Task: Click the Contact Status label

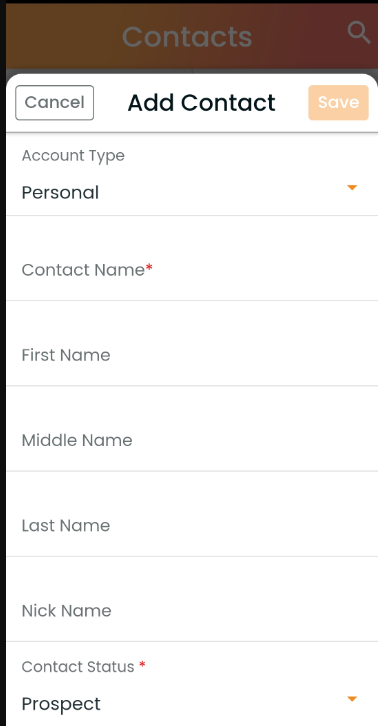Action: point(78,667)
